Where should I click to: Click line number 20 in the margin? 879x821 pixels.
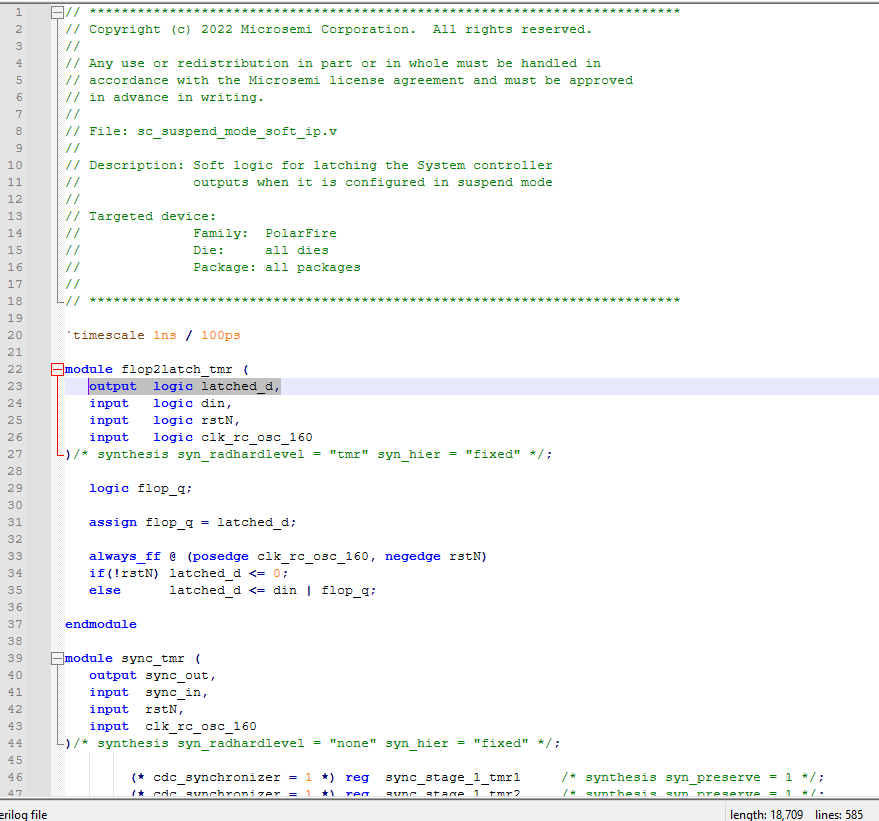(15, 335)
